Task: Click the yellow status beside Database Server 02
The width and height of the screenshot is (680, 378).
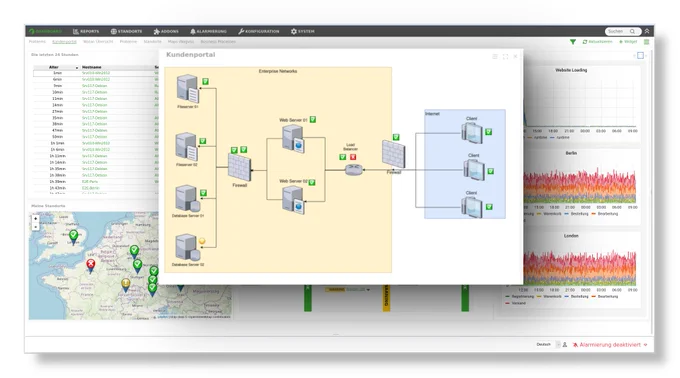Action: [202, 241]
